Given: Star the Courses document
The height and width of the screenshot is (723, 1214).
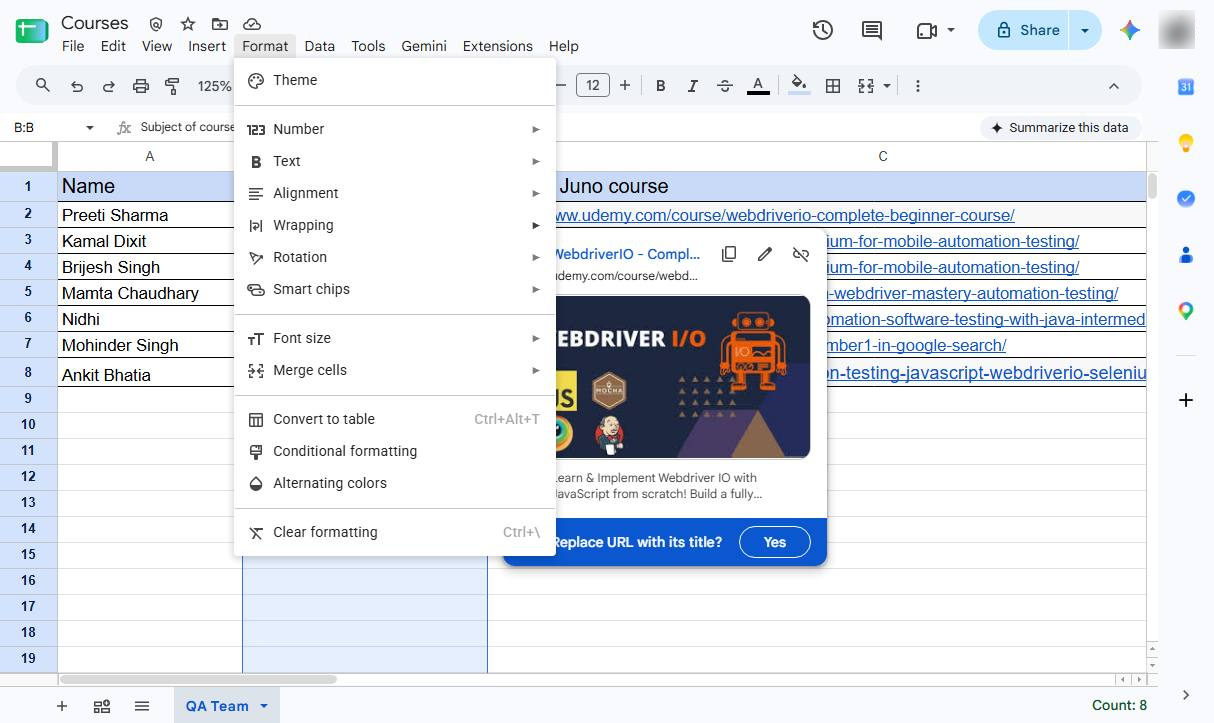Looking at the screenshot, I should (x=187, y=23).
